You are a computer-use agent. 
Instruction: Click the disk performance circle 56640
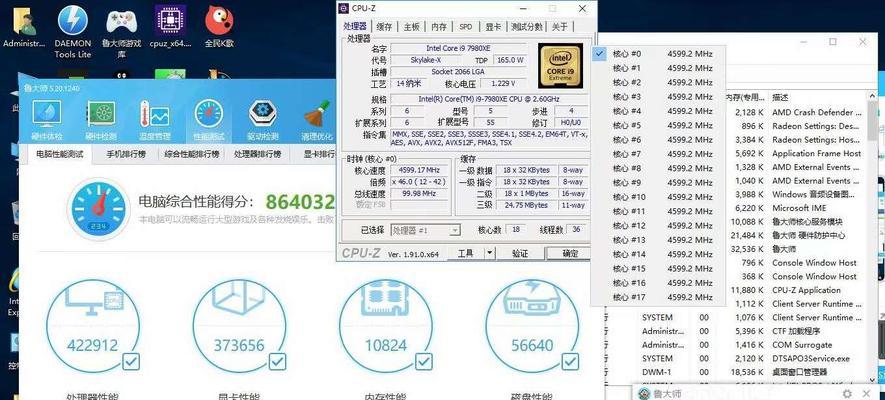click(532, 326)
